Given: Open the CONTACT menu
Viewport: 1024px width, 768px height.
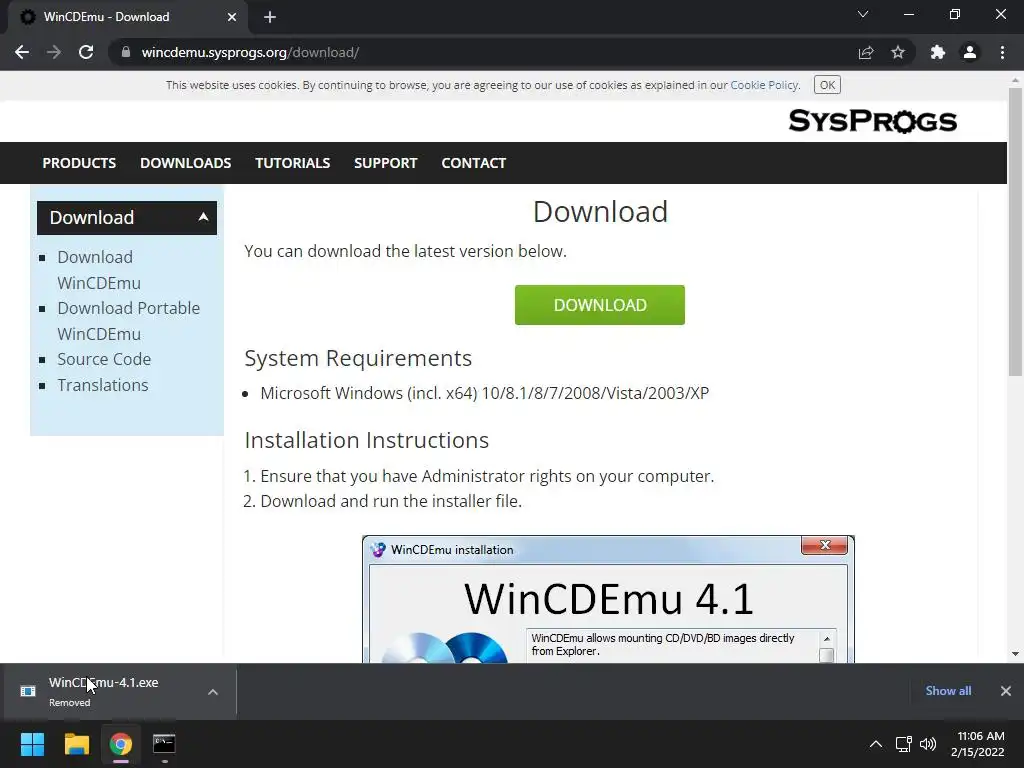Looking at the screenshot, I should 473,163.
